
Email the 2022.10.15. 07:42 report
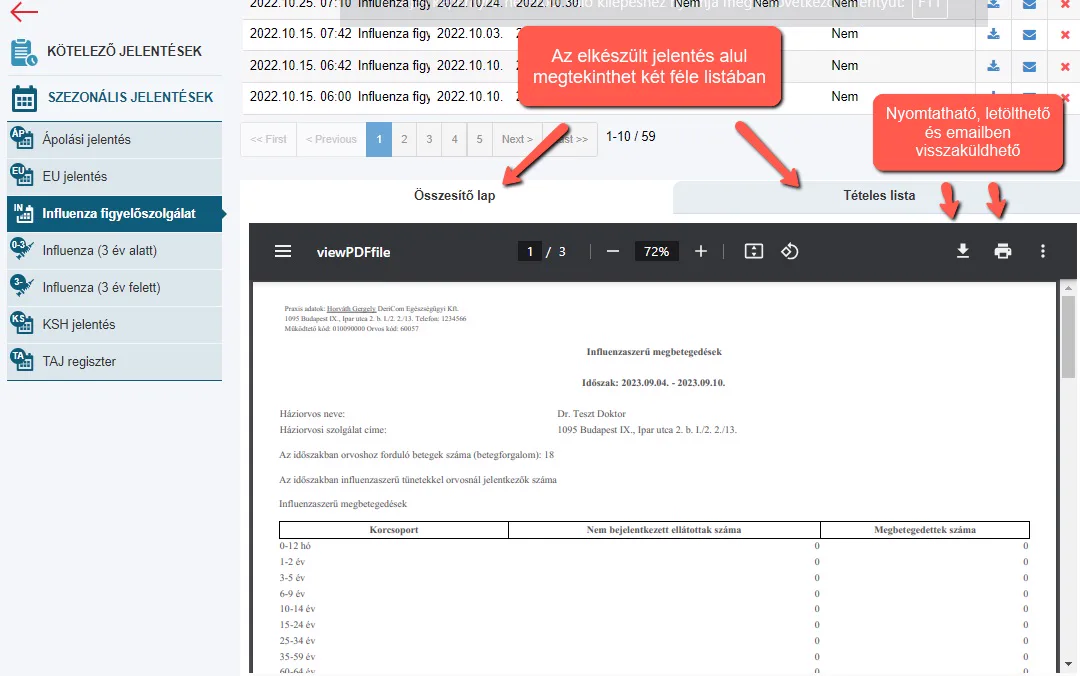(1029, 34)
